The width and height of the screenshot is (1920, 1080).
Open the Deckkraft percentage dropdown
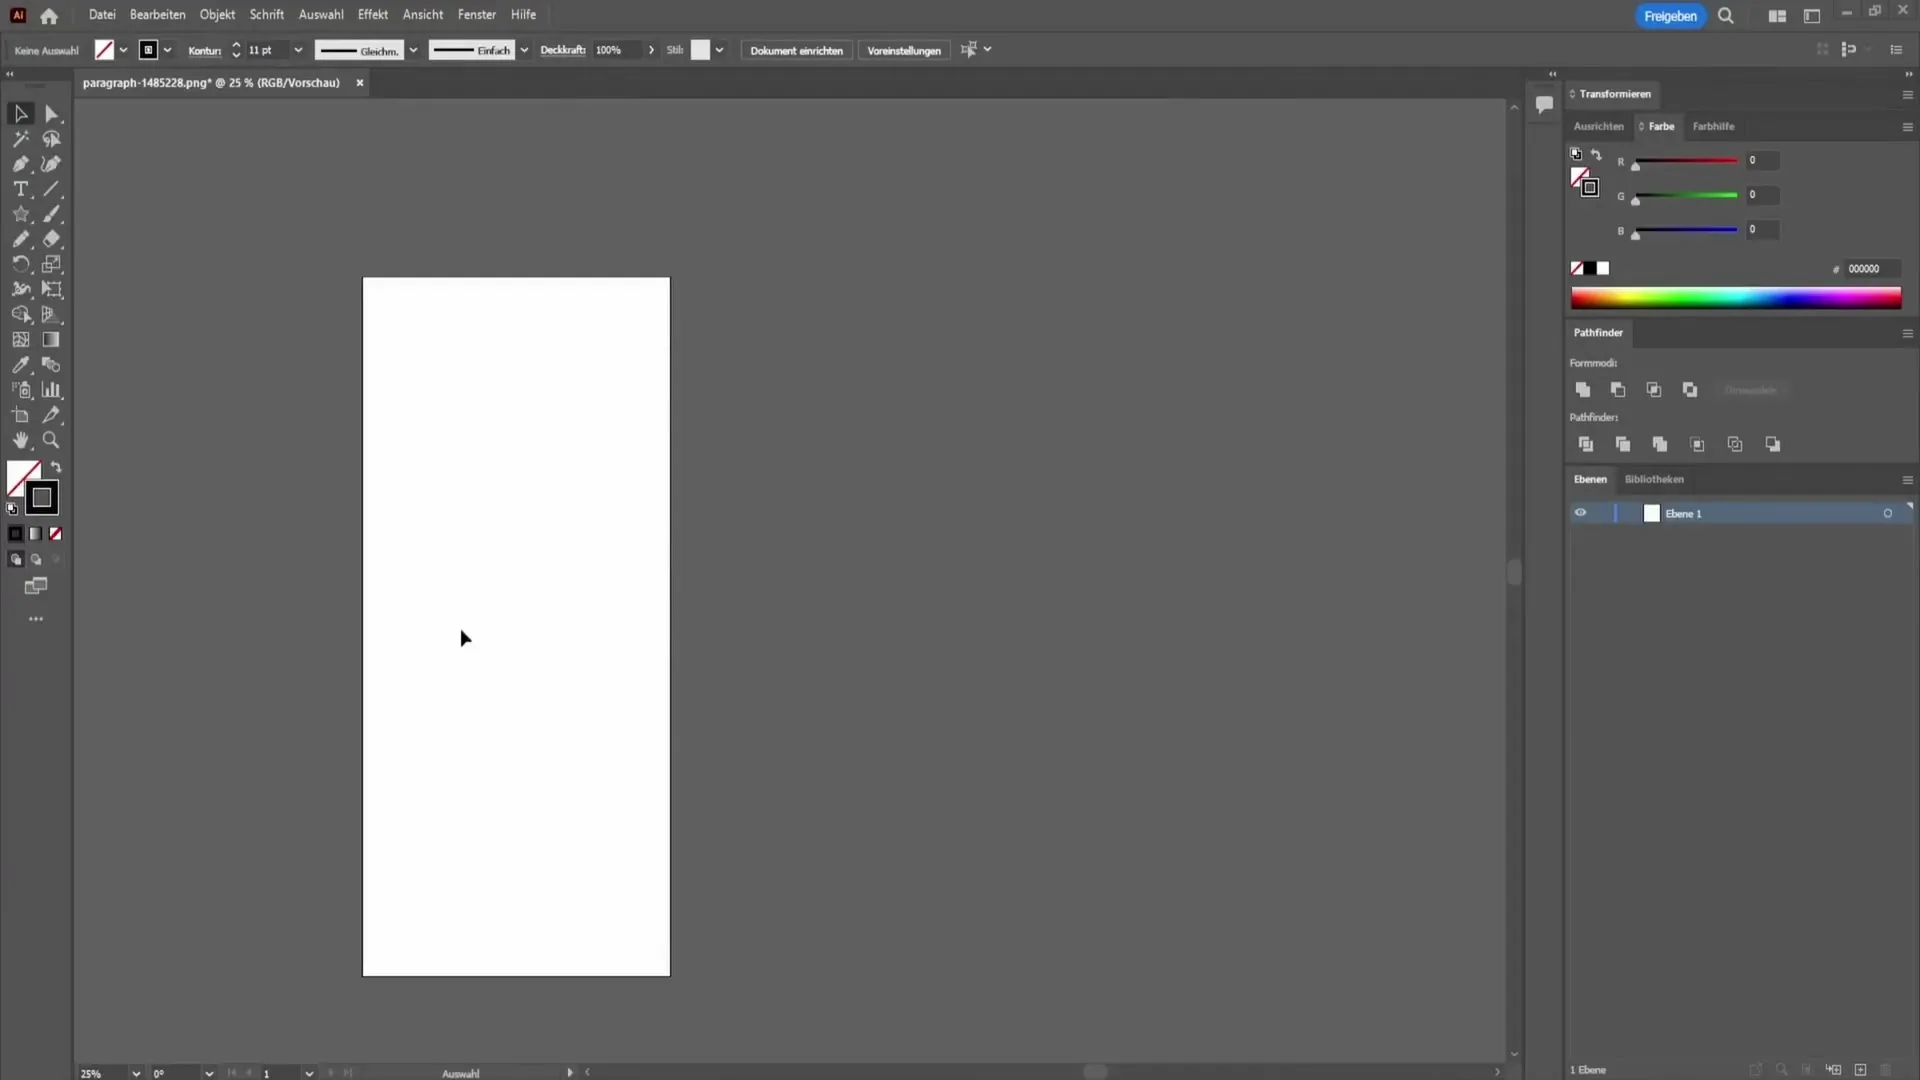tap(650, 50)
